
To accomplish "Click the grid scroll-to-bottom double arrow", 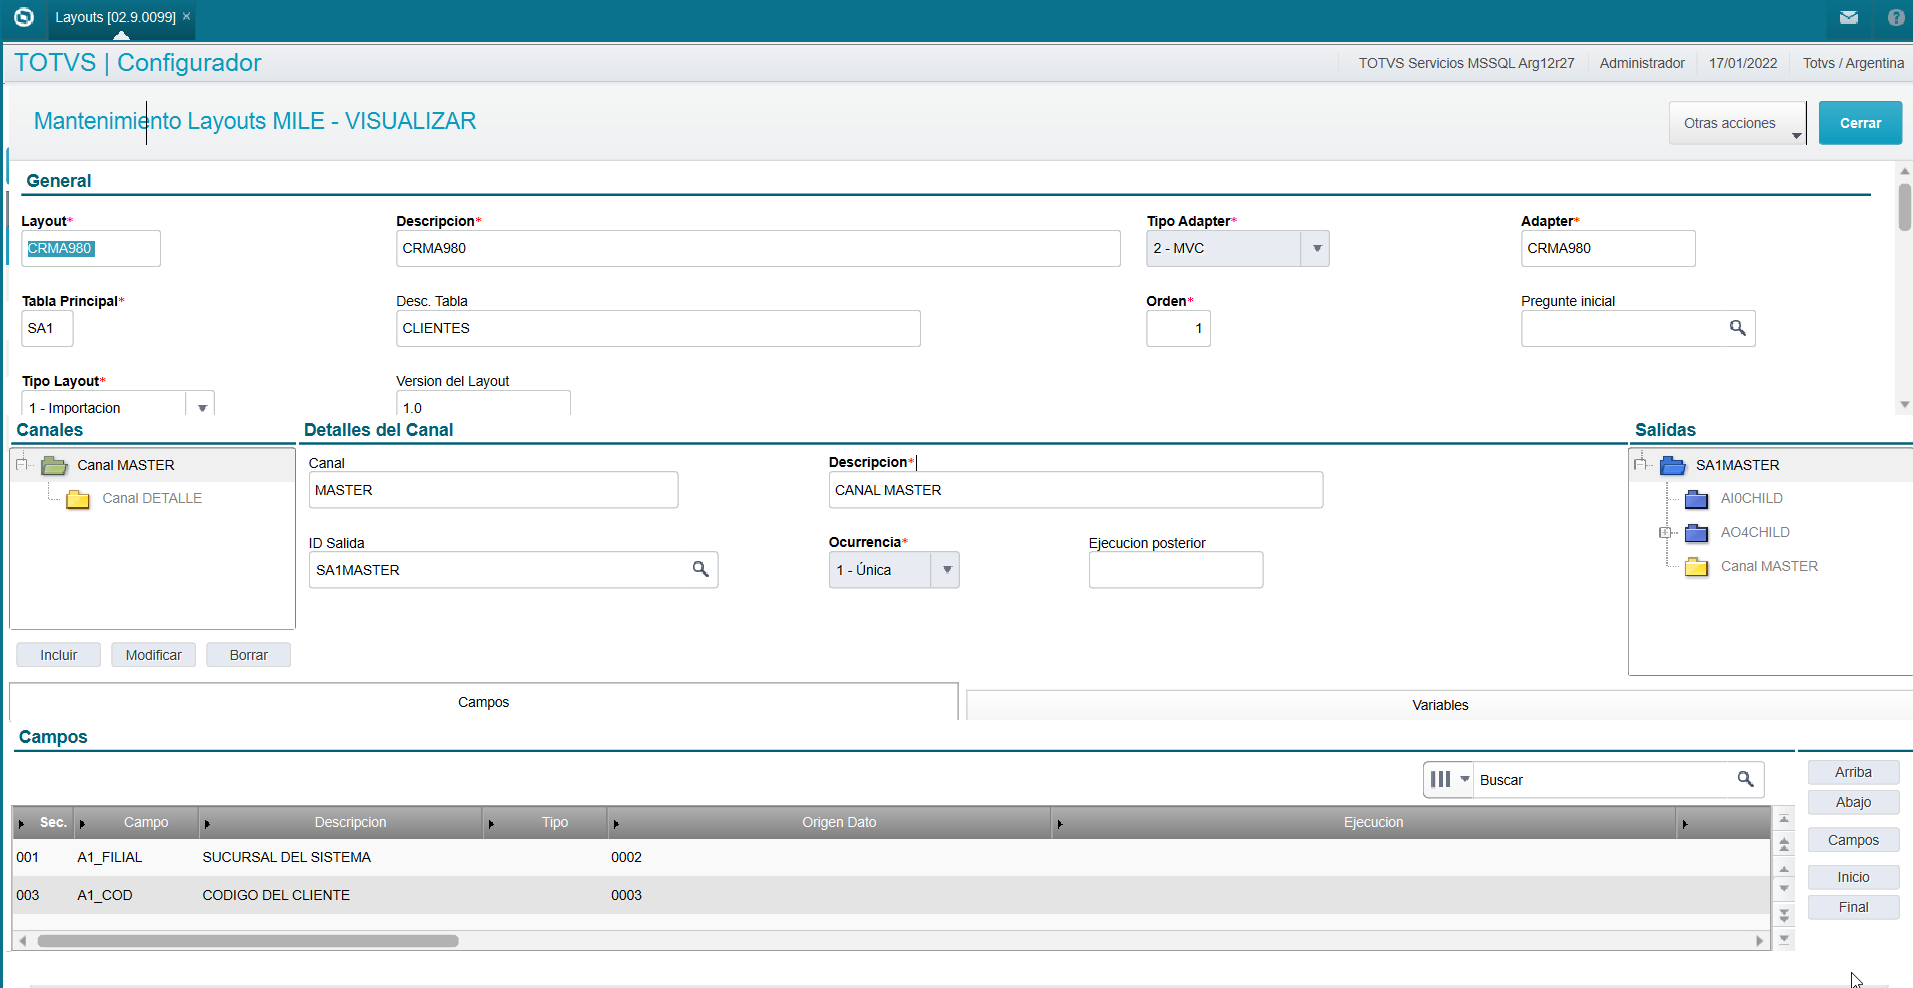I will point(1784,914).
